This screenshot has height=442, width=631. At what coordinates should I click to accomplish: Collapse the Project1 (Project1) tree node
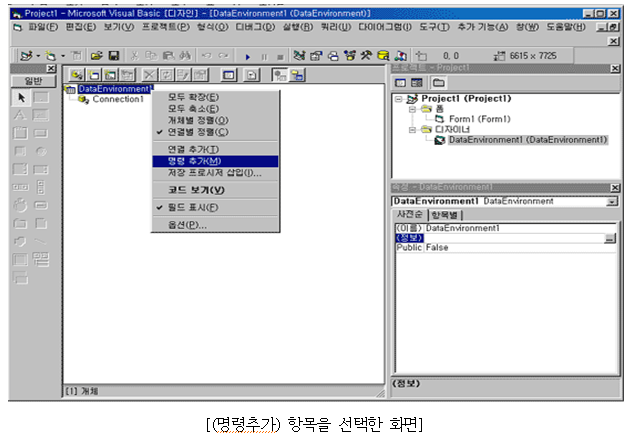398,99
